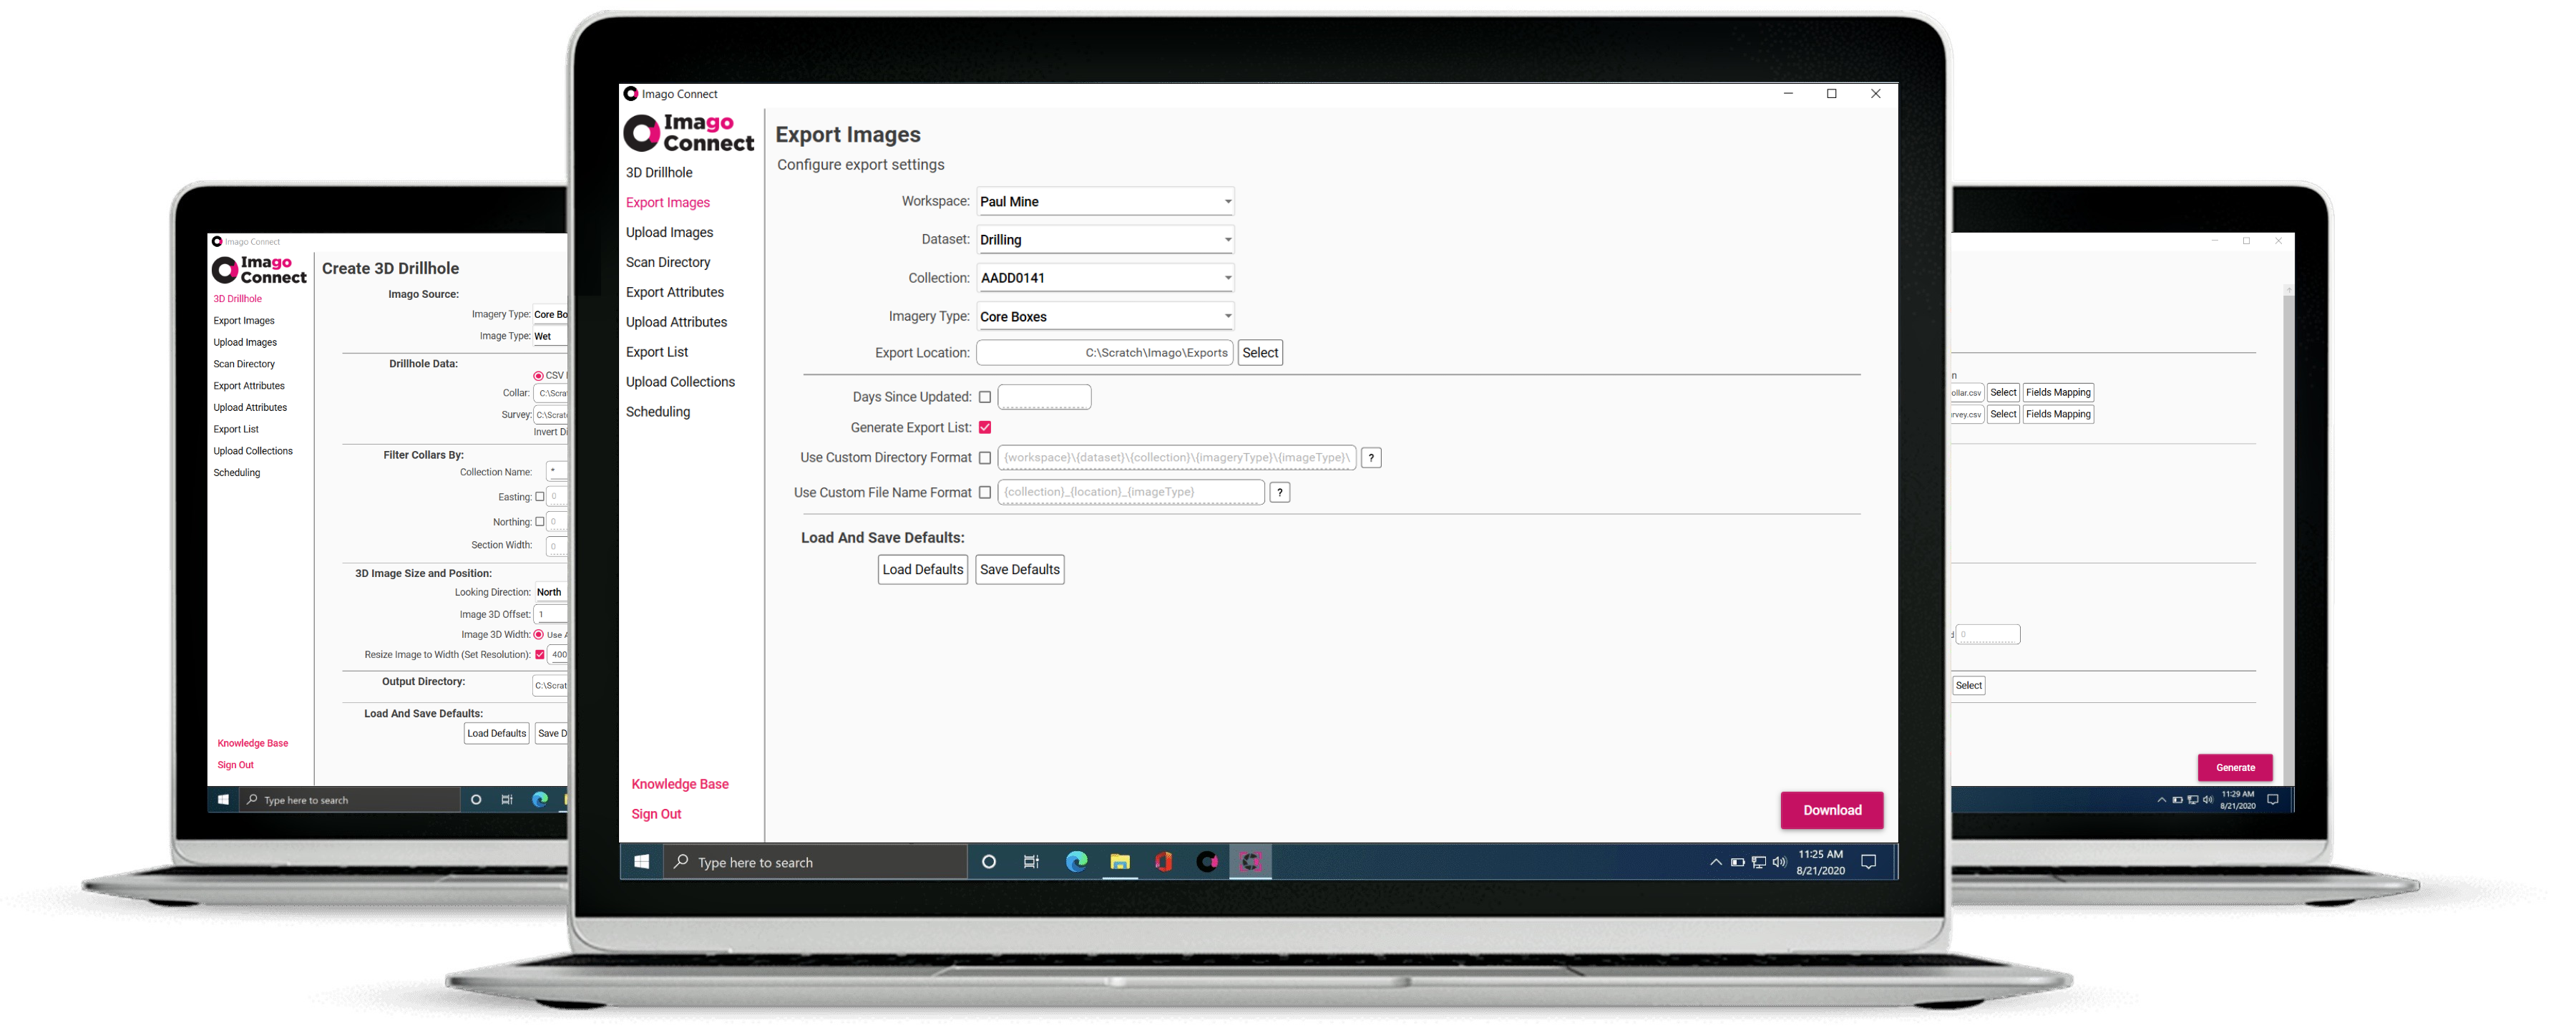This screenshot has width=2576, height=1028.
Task: Uncheck the Generate Export List checkbox
Action: pyautogui.click(x=985, y=427)
